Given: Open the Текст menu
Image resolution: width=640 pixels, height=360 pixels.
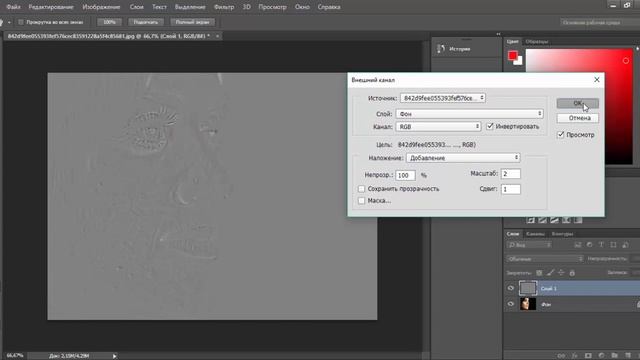Looking at the screenshot, I should pyautogui.click(x=159, y=7).
